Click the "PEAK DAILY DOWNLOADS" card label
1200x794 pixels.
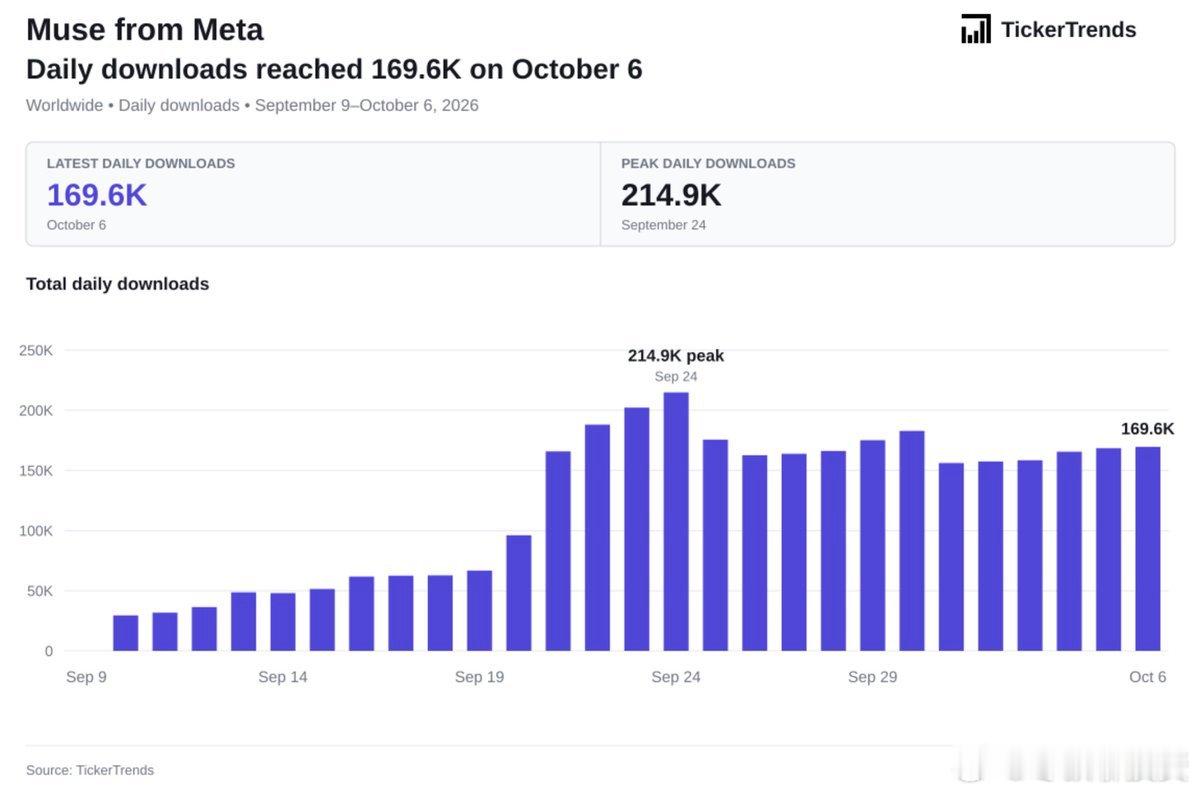(x=708, y=163)
